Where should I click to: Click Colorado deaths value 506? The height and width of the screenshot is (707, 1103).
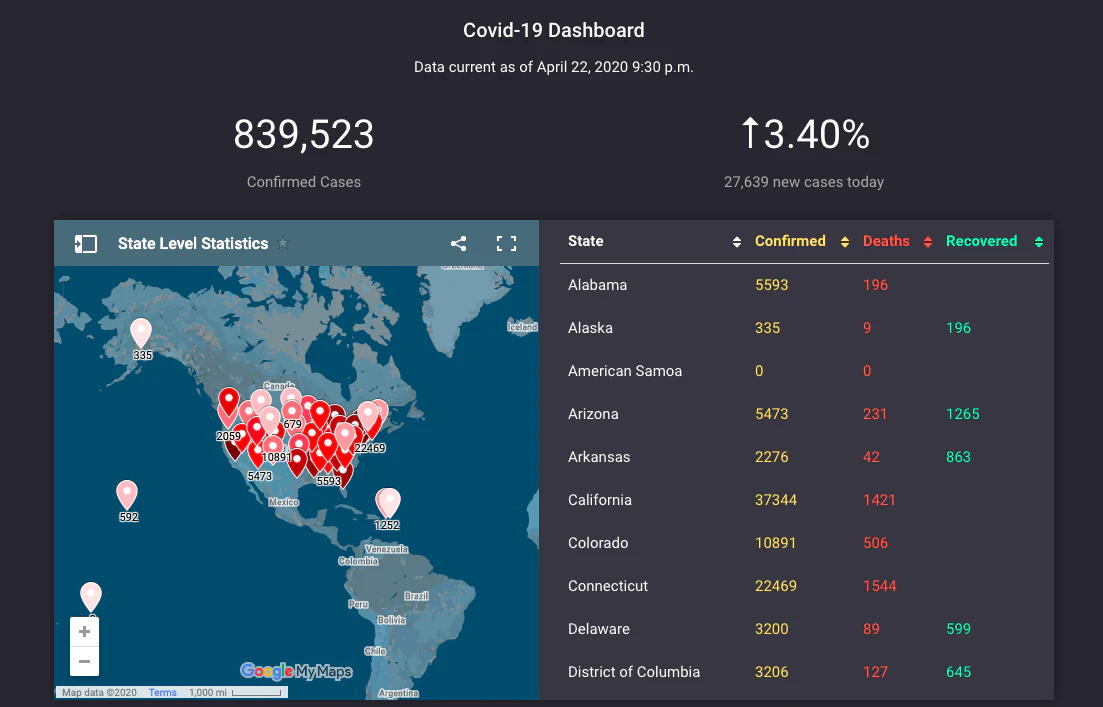click(x=875, y=542)
